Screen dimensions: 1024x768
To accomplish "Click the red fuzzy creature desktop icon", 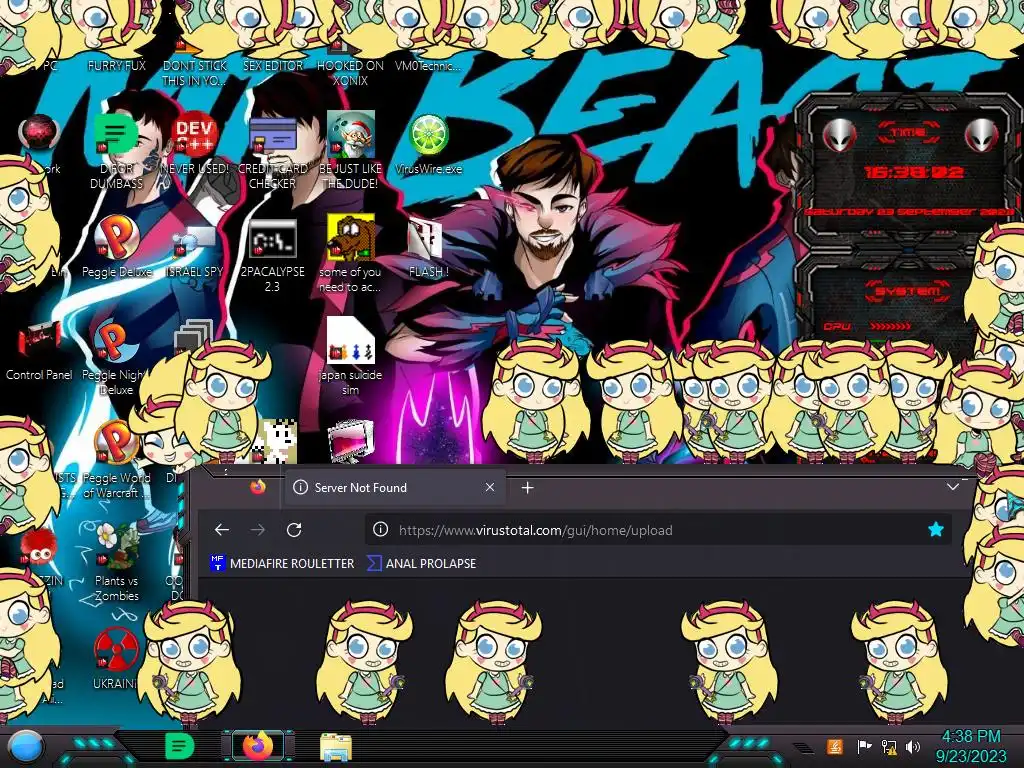I will (39, 547).
